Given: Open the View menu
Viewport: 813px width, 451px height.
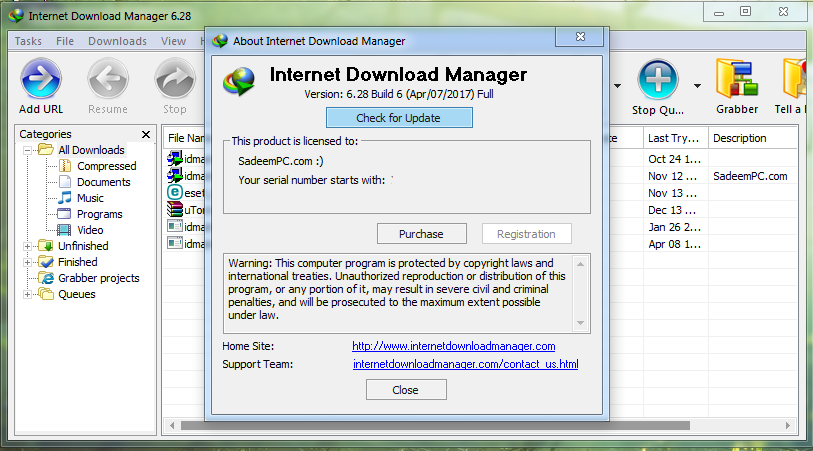Looking at the screenshot, I should coord(173,41).
